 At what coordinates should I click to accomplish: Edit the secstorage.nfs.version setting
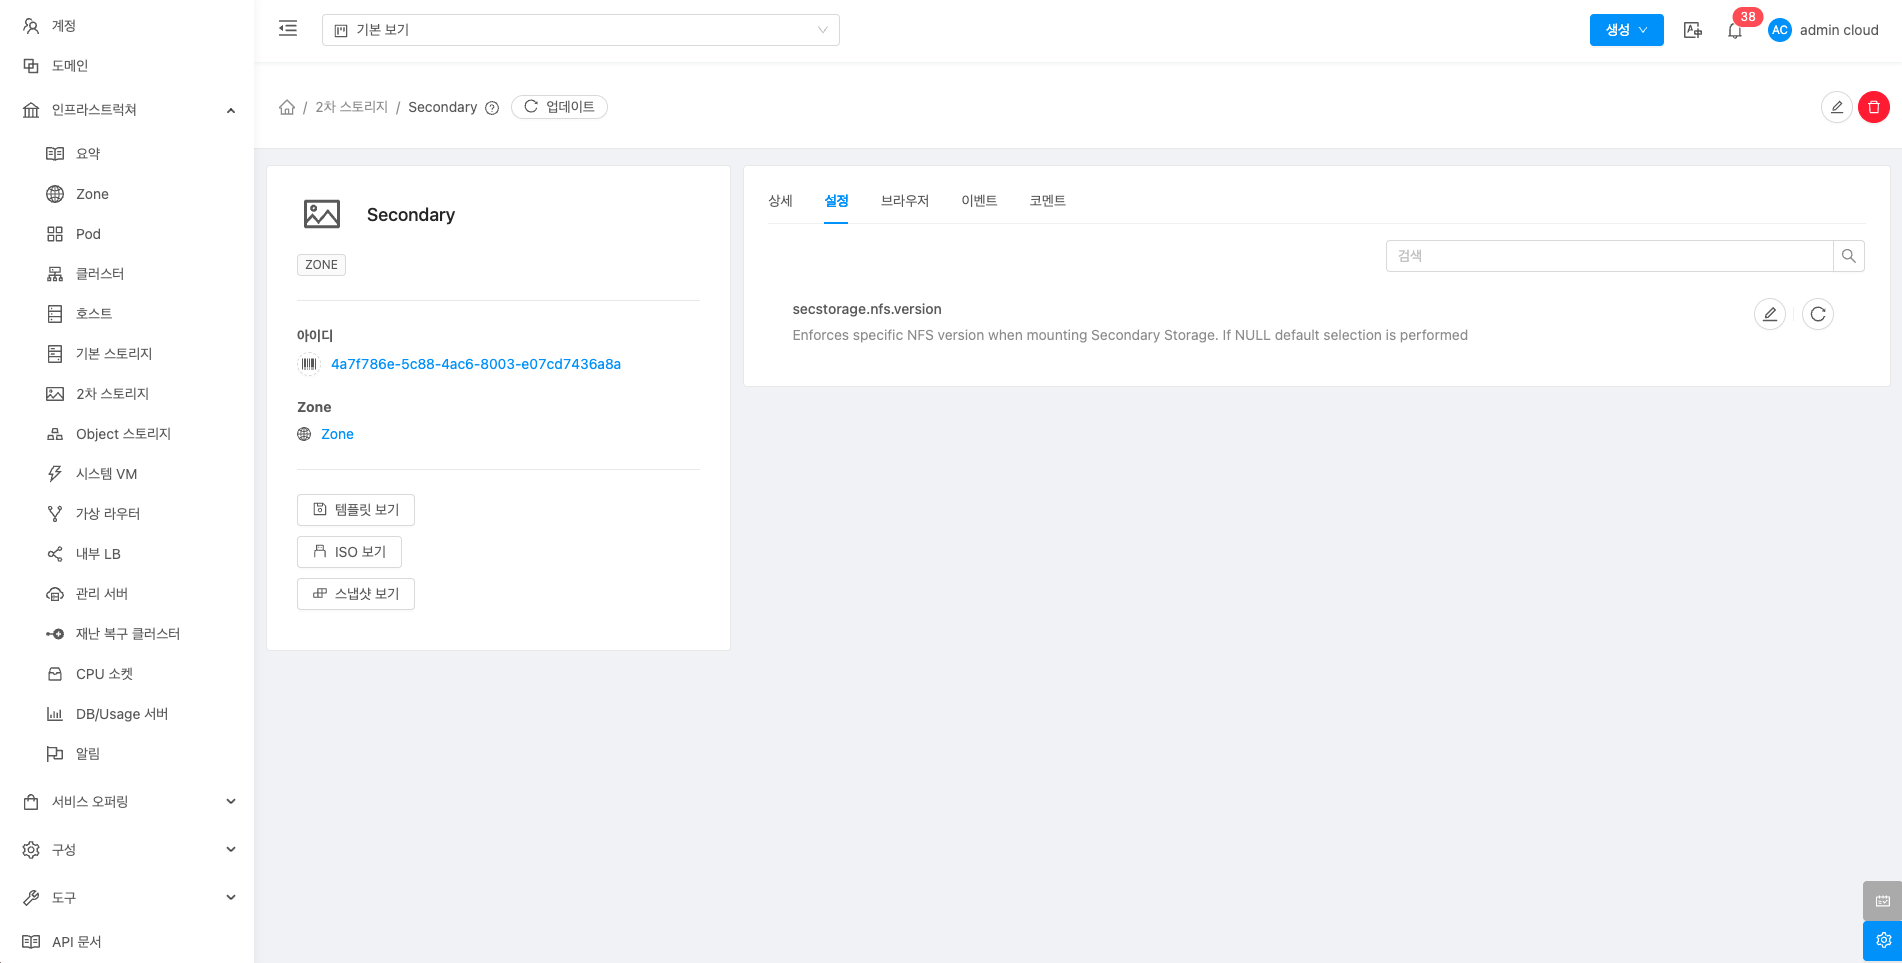point(1769,314)
